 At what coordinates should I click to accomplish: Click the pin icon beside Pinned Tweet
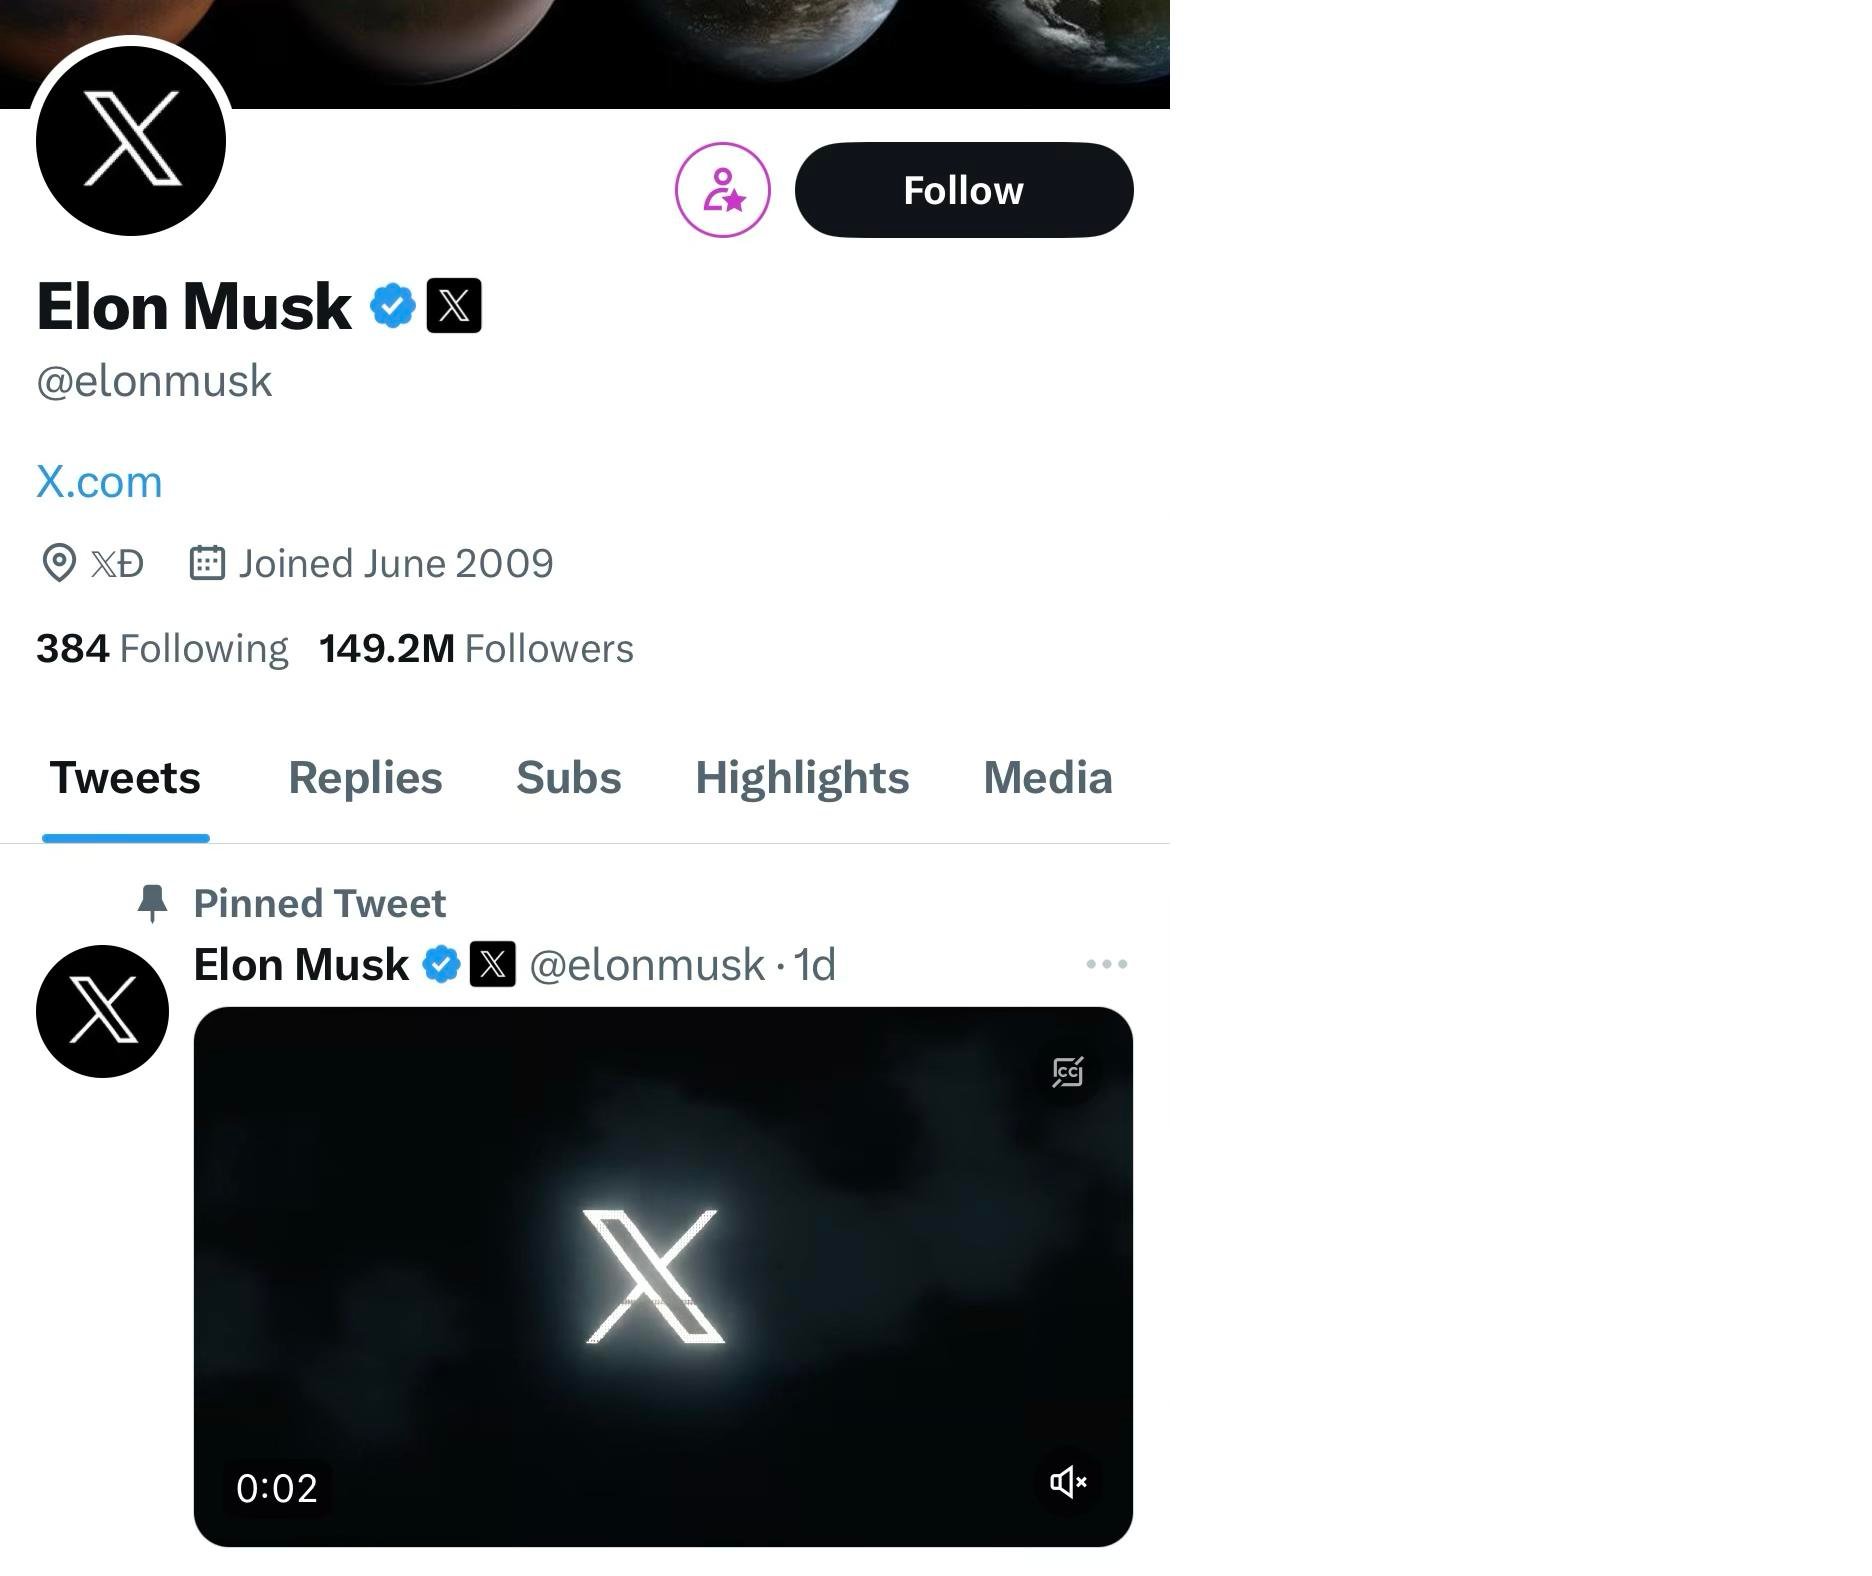152,903
